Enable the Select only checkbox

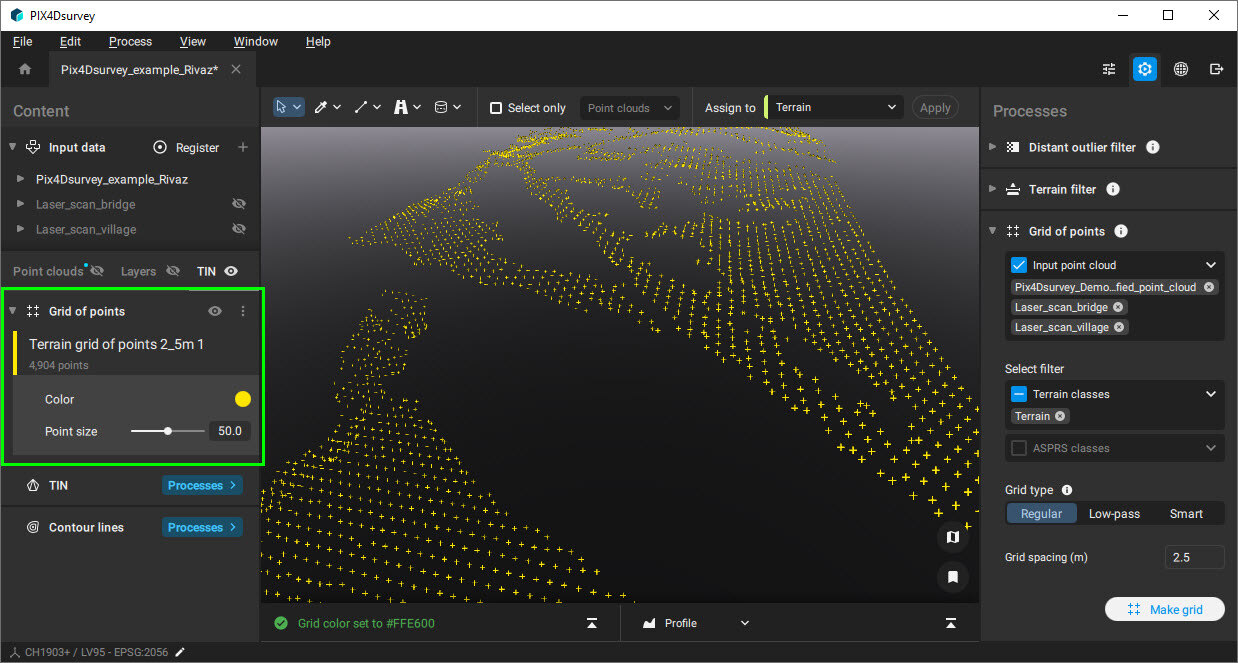coord(496,108)
